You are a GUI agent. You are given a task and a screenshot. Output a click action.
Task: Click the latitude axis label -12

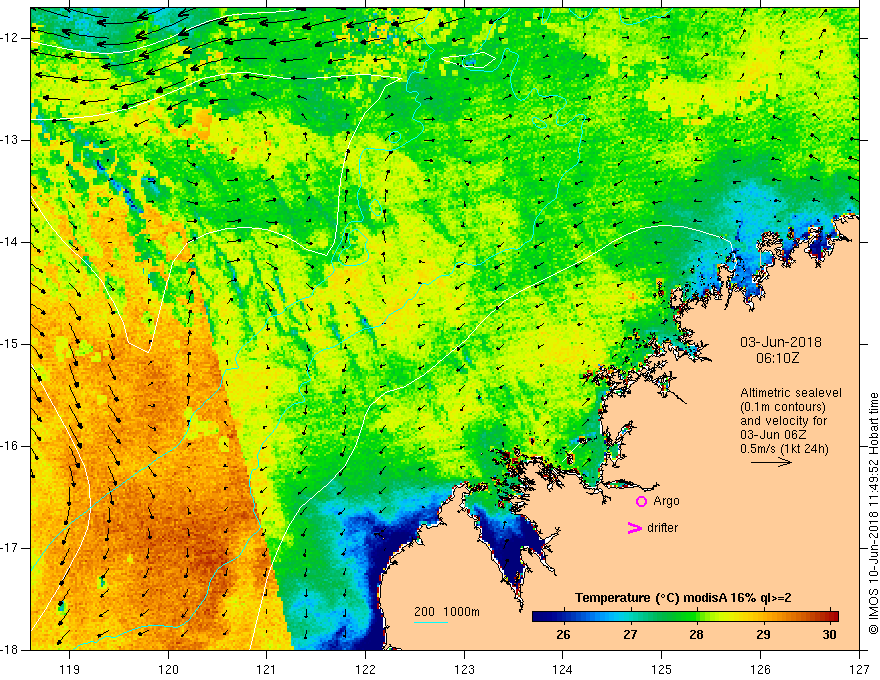click(x=11, y=38)
